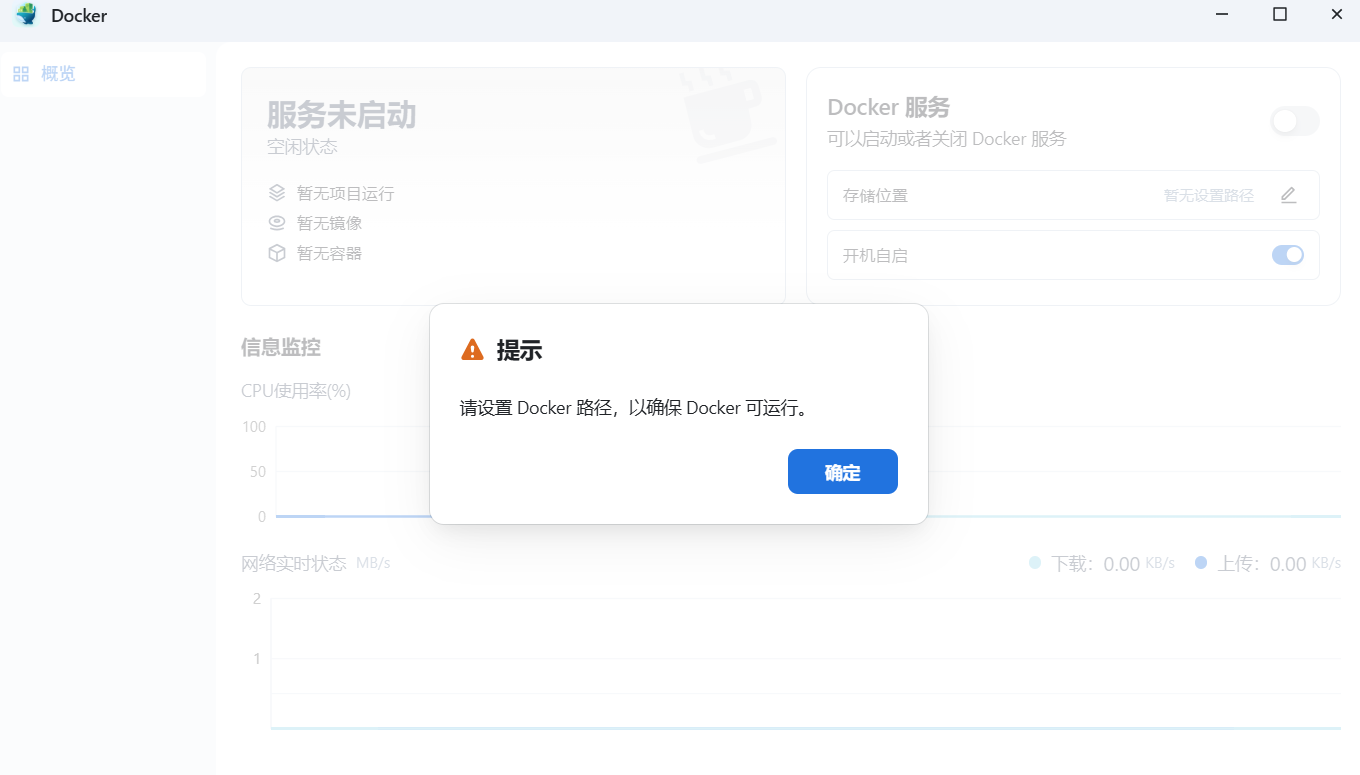This screenshot has height=775, width=1360.
Task: Click the orange warning icon in the dialog
Action: click(472, 350)
